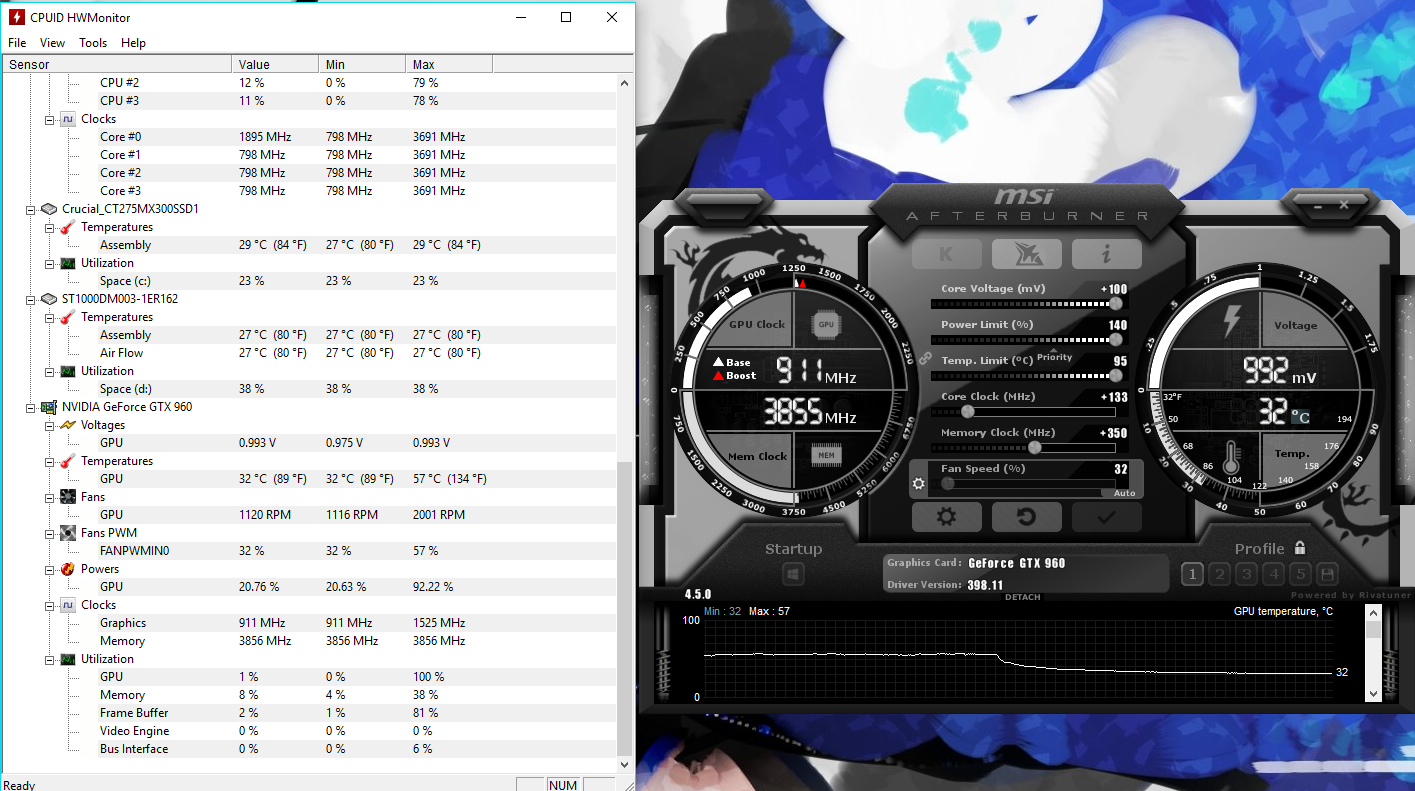This screenshot has width=1415, height=791.
Task: Launch Kombustor with the K button
Action: click(946, 254)
